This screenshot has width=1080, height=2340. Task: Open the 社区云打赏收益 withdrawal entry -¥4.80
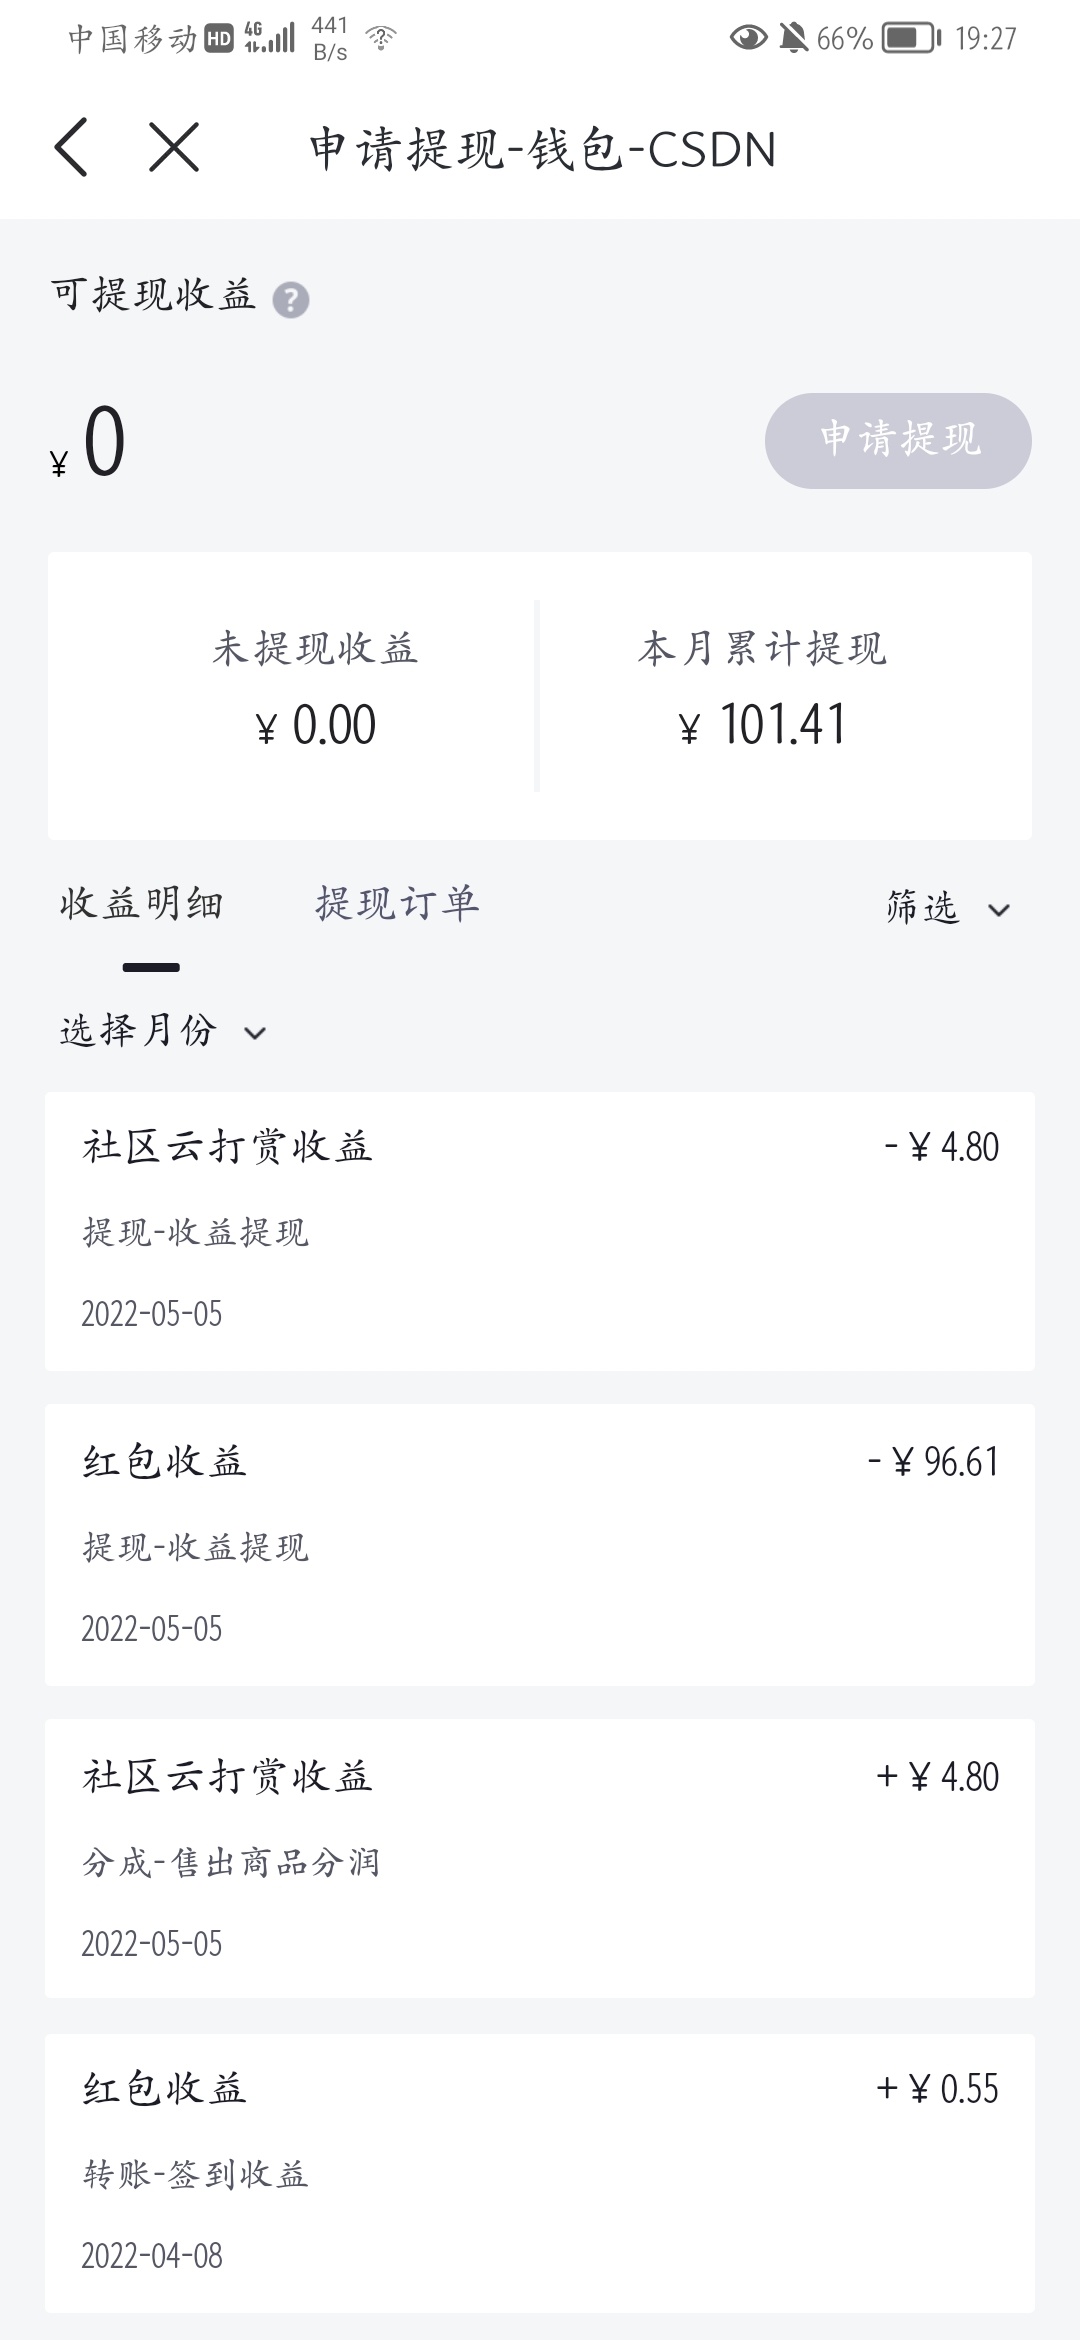click(540, 1230)
